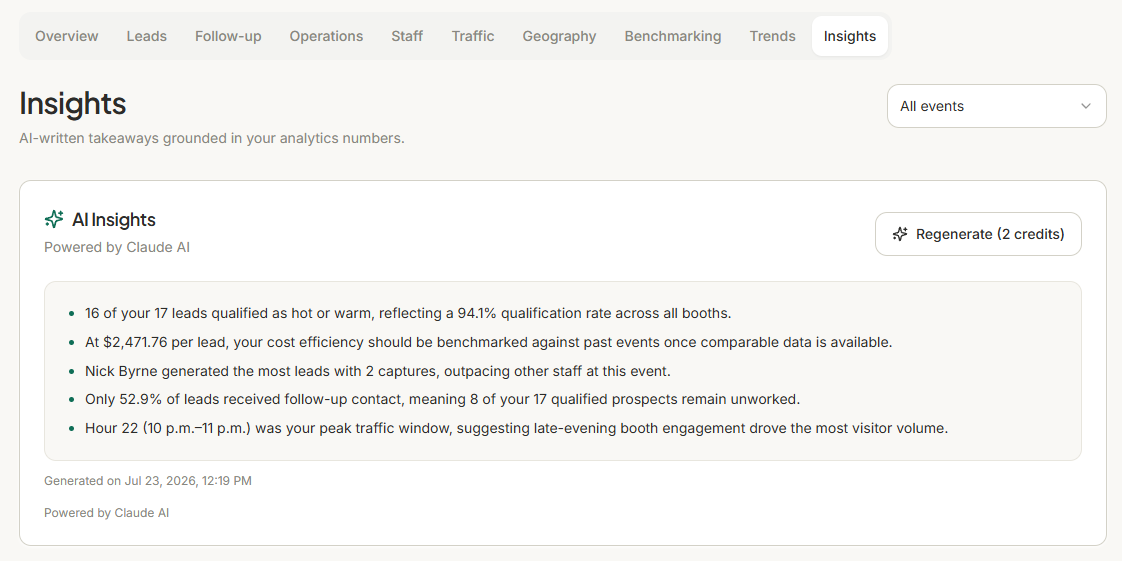Viewport: 1122px width, 561px height.
Task: Click the $2,471.76 per lead insight
Action: tap(489, 342)
